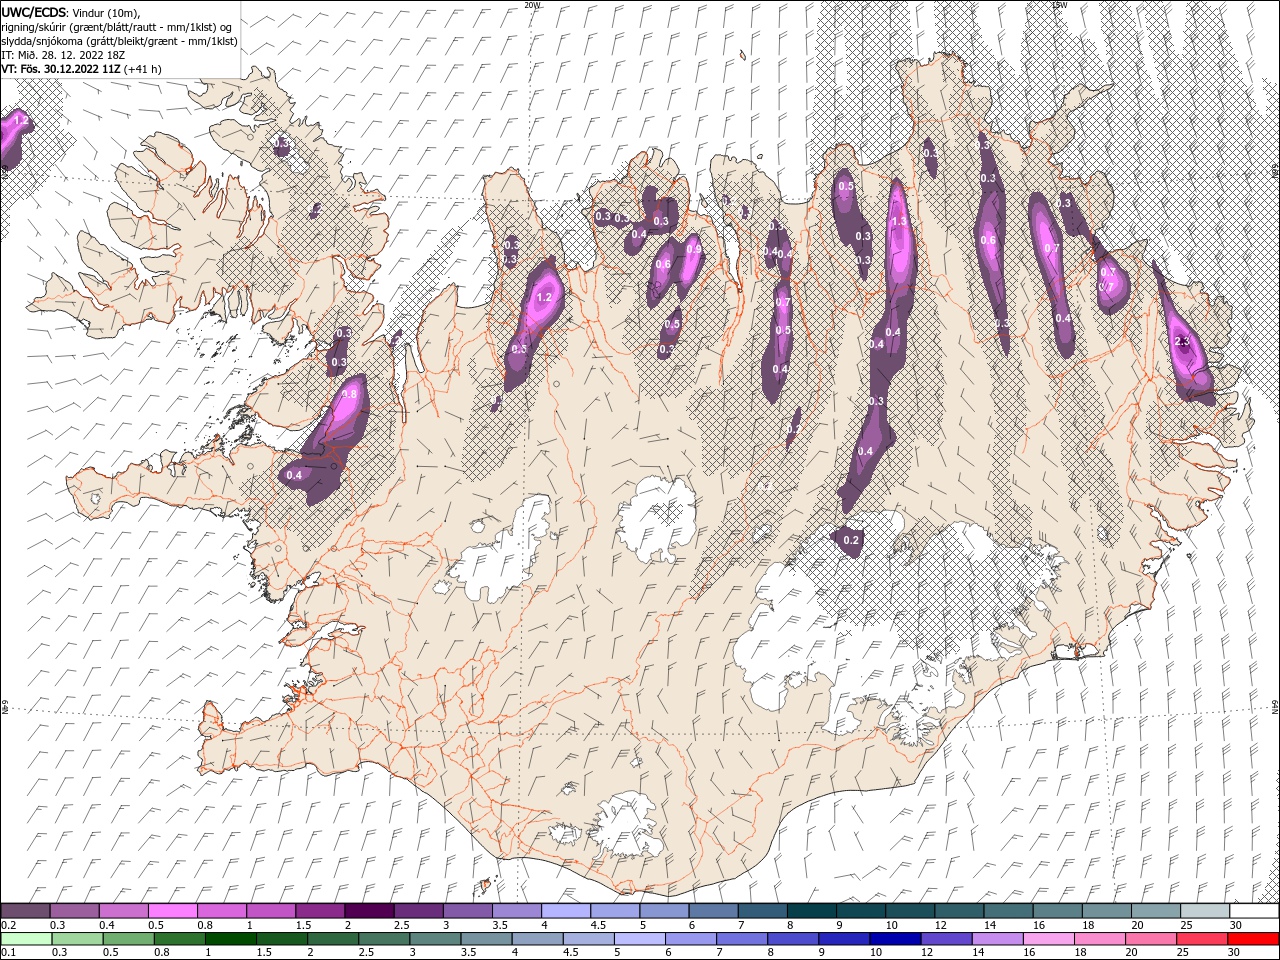Click the 'rigning/skúrir' legend description line
Viewport: 1280px width, 960px height.
[116, 27]
